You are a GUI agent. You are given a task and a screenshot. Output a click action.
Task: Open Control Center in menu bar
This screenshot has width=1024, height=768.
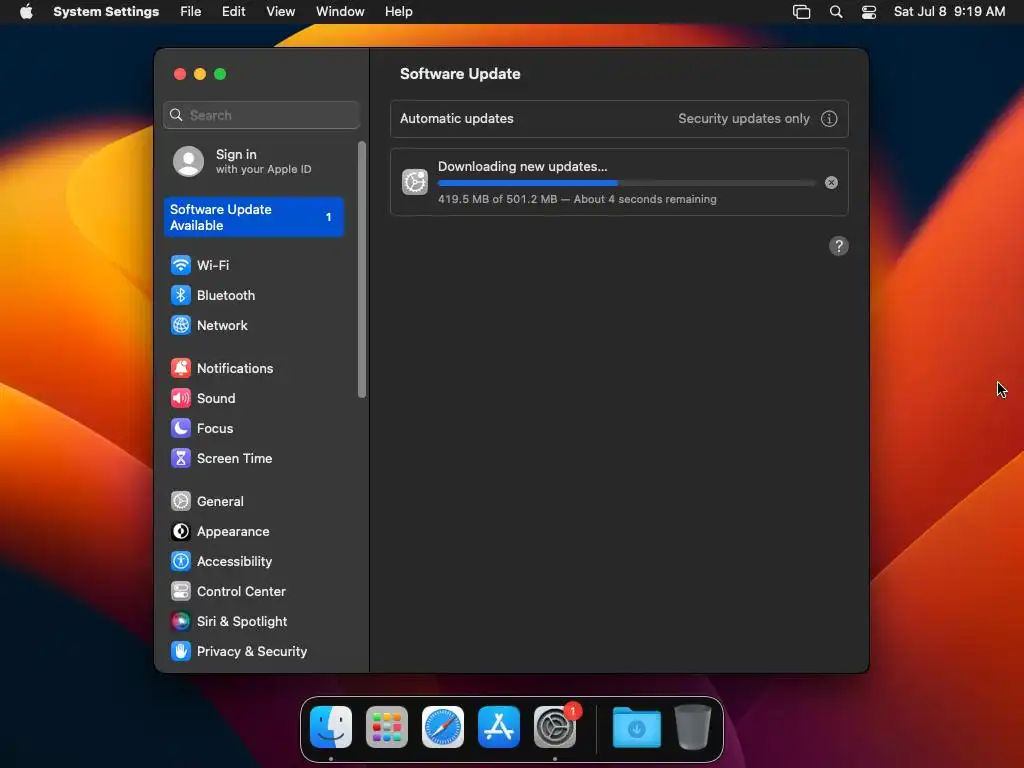coord(869,12)
